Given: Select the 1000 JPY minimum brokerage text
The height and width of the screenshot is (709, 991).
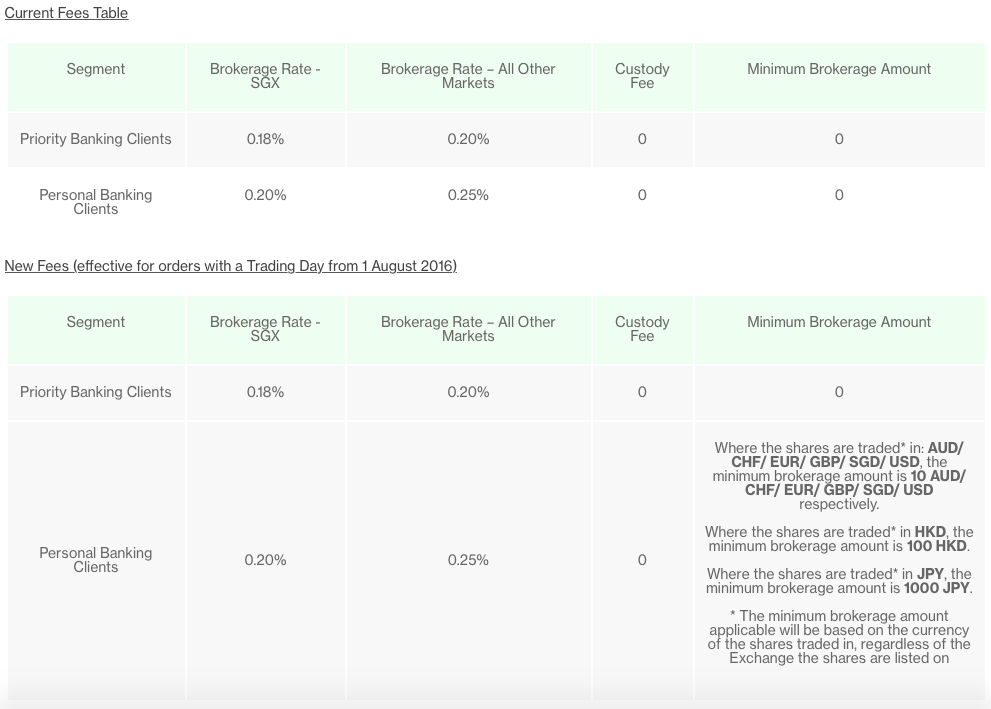Looking at the screenshot, I should point(936,588).
